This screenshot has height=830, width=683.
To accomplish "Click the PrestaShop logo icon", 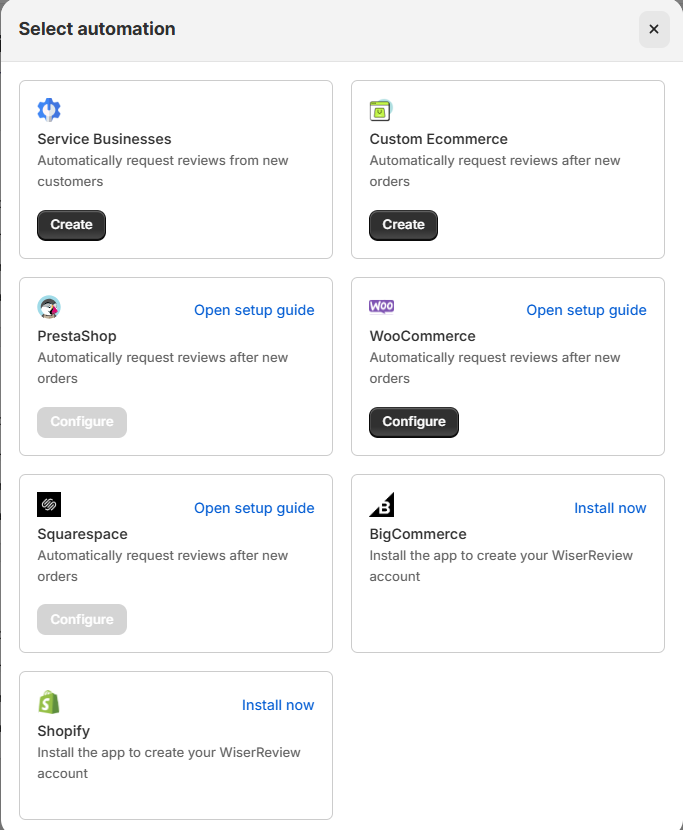I will coord(49,307).
